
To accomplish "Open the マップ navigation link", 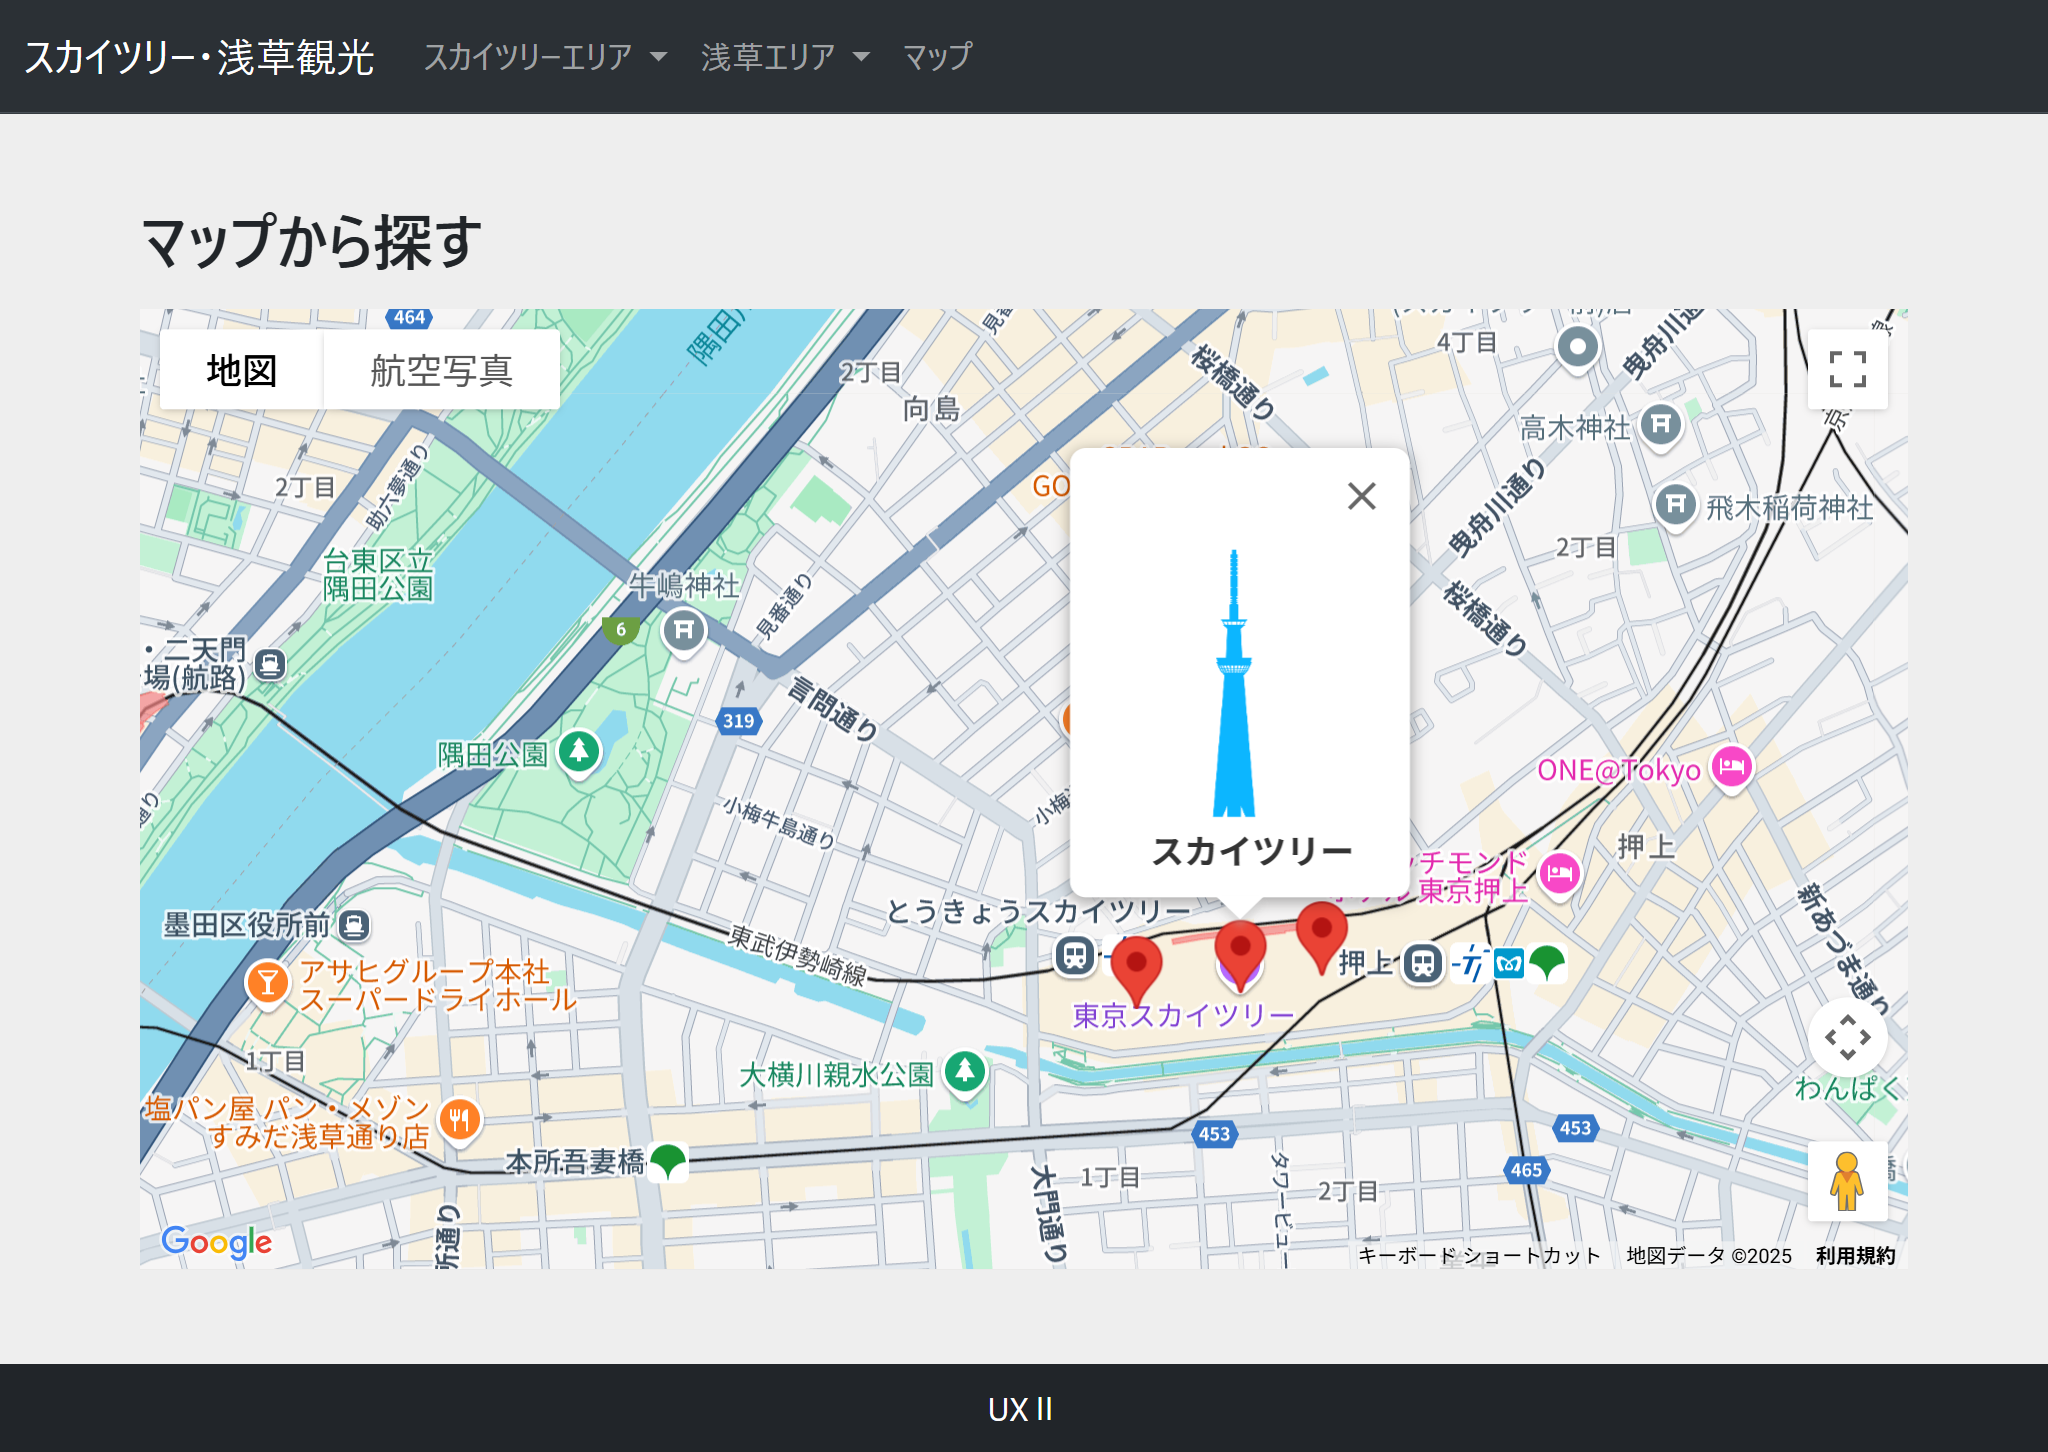I will [937, 57].
